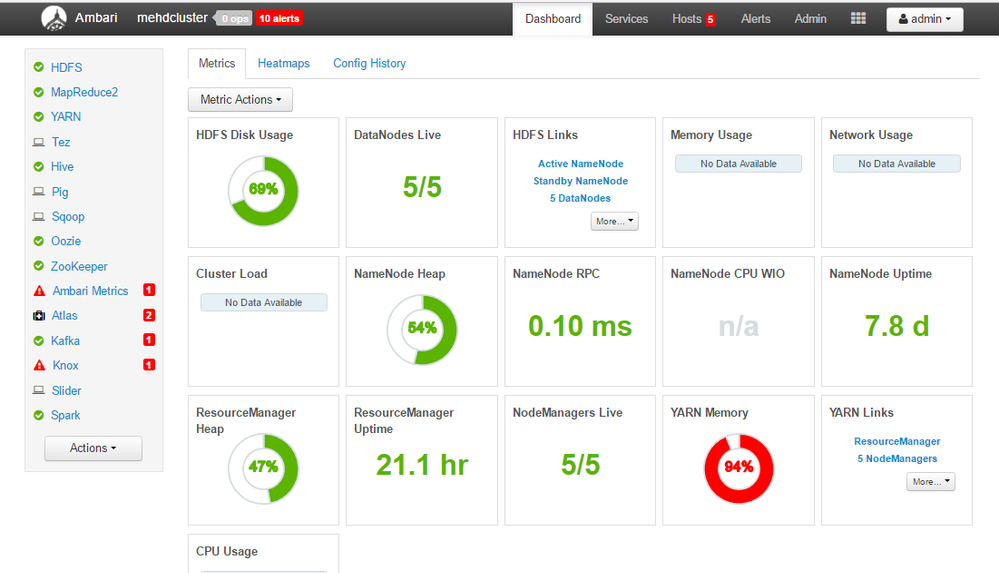
Task: Click the green status icon beside Hive
Action: click(x=39, y=166)
